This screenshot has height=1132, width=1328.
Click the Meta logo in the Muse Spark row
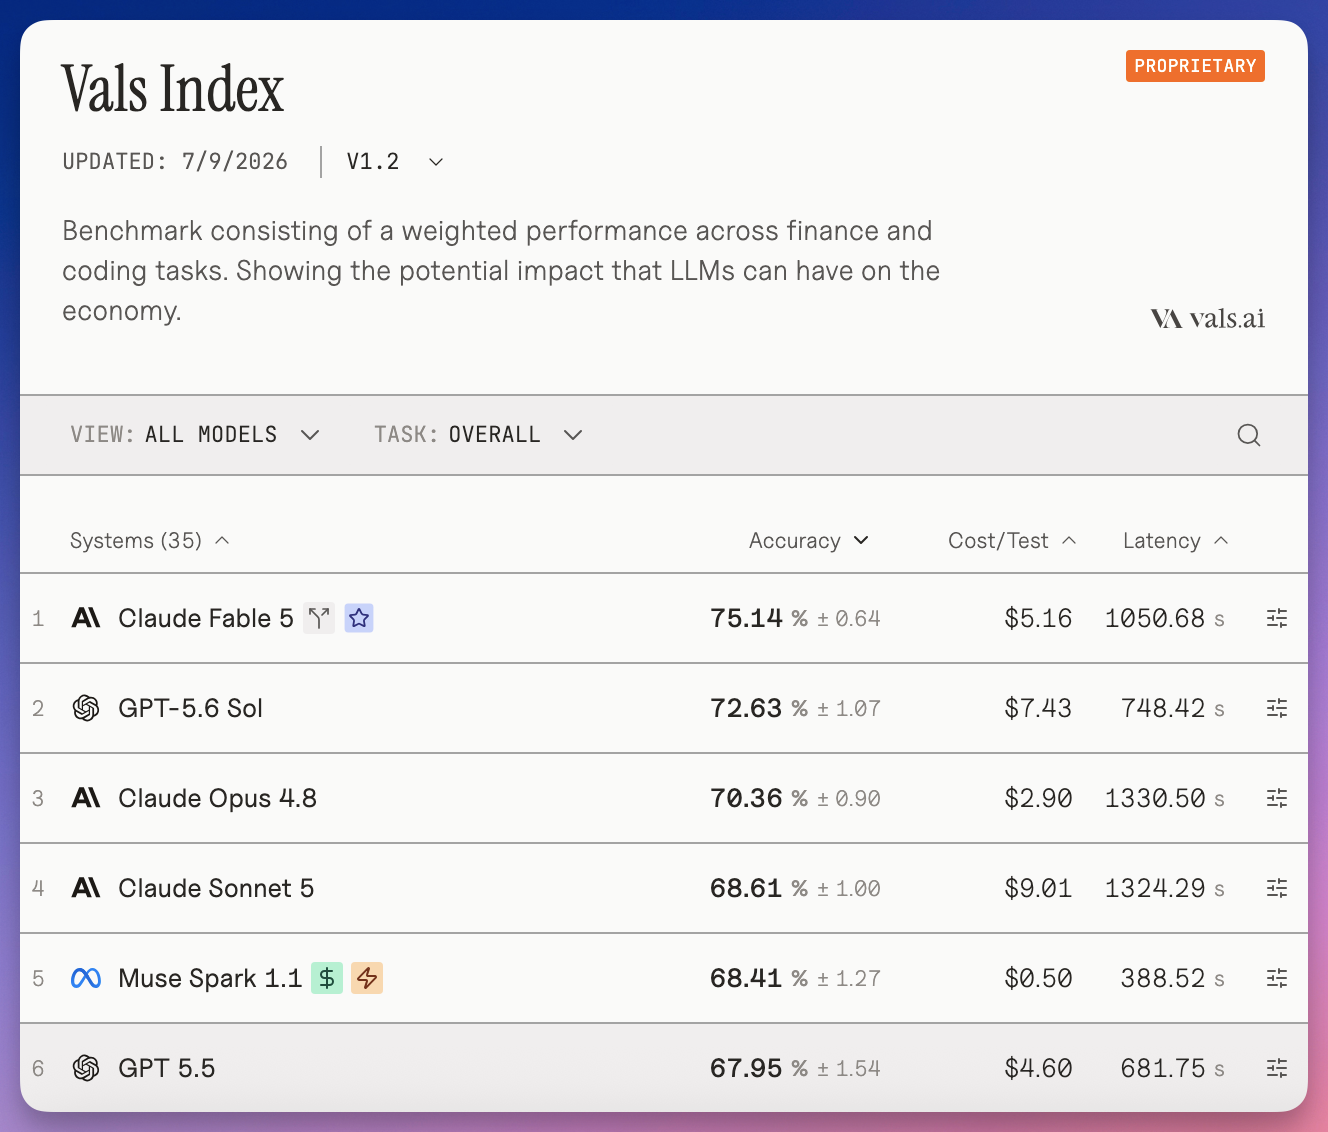86,978
